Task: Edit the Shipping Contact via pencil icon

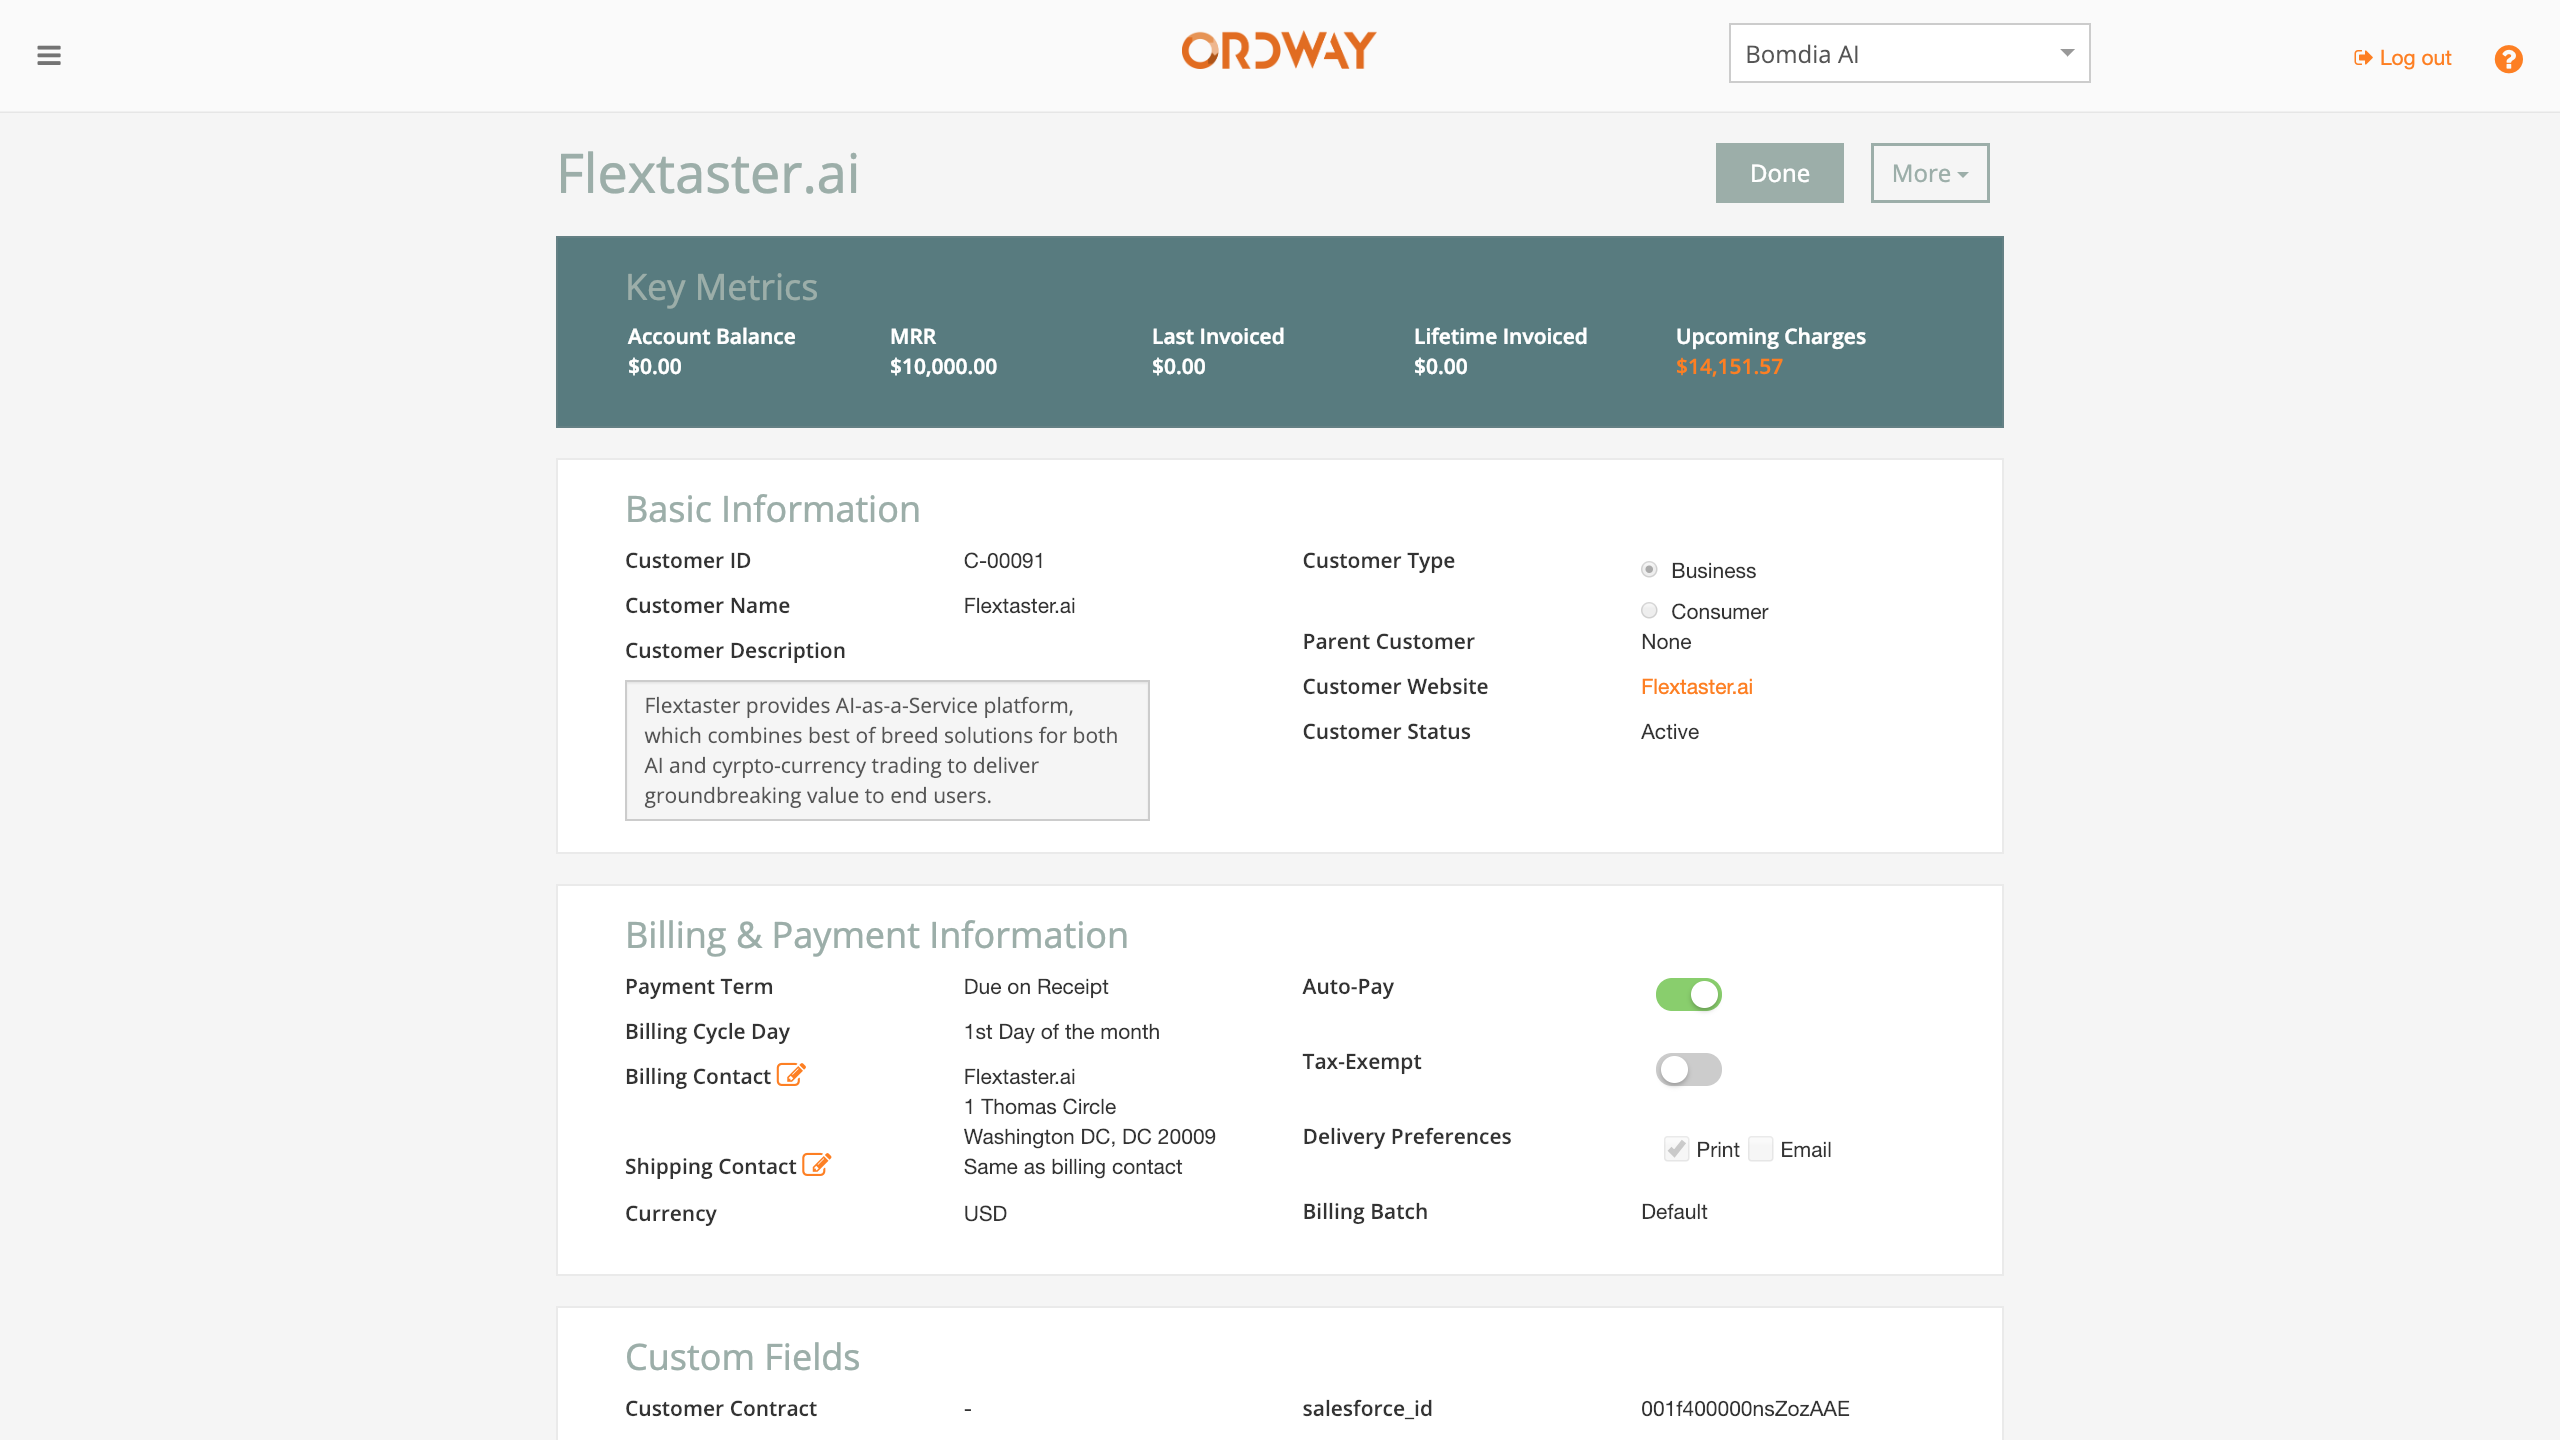Action: (x=816, y=1165)
